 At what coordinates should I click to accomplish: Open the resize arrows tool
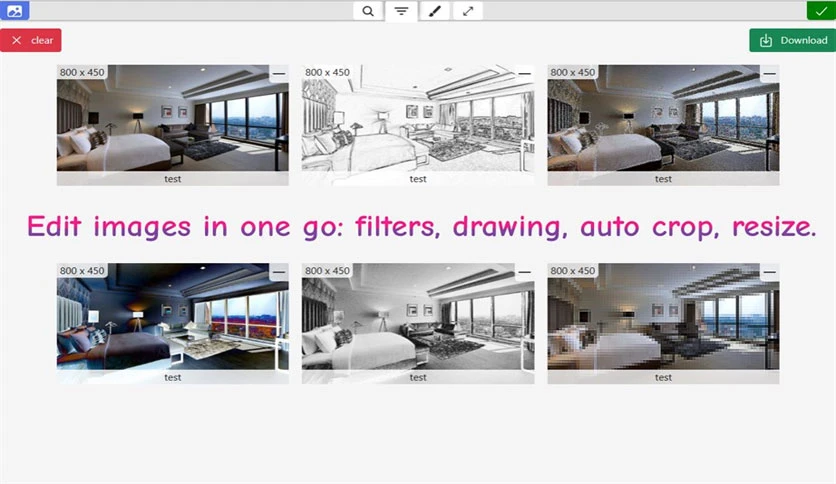[468, 11]
